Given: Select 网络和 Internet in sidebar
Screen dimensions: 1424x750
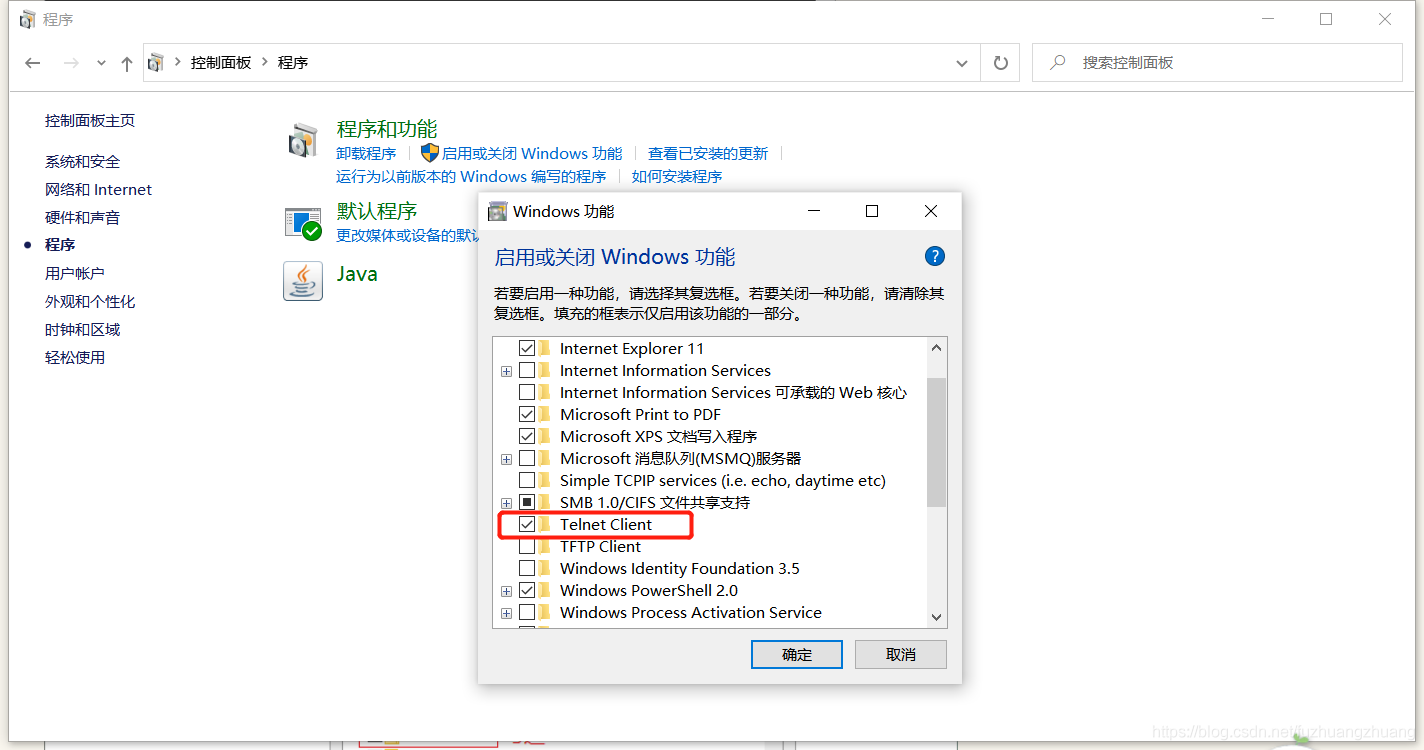Looking at the screenshot, I should click(x=98, y=190).
